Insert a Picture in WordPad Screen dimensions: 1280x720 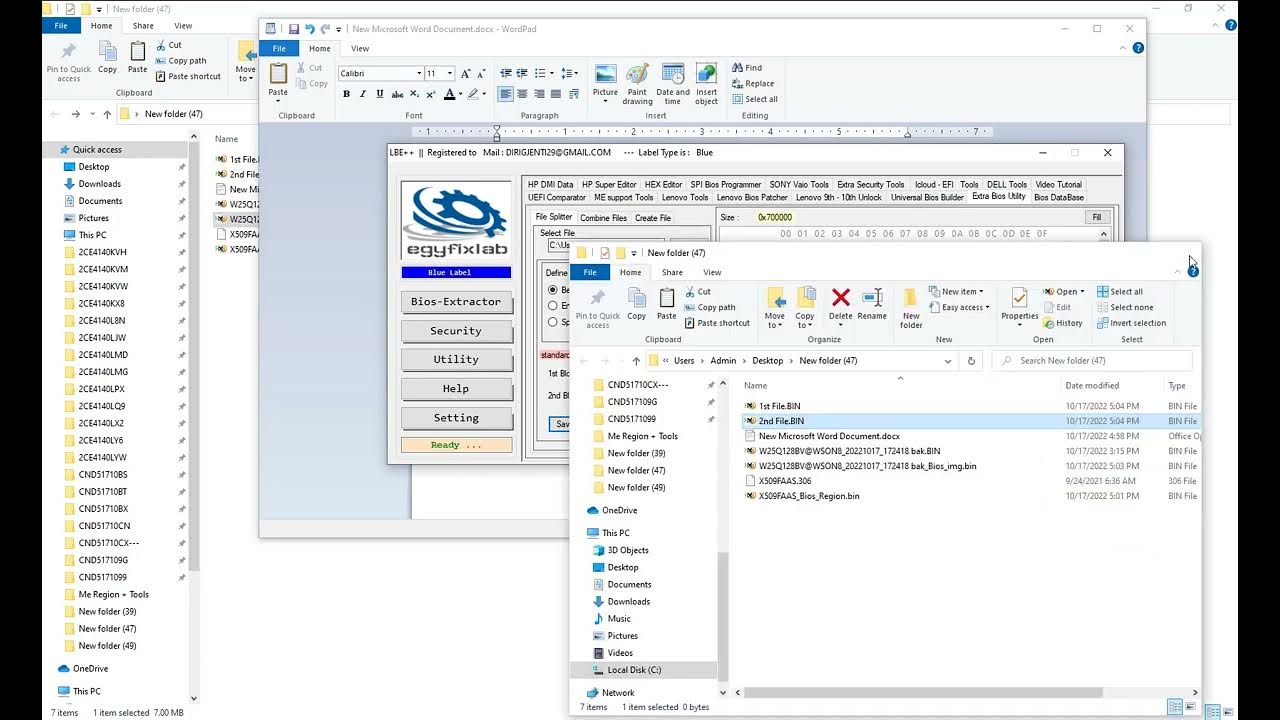point(605,84)
